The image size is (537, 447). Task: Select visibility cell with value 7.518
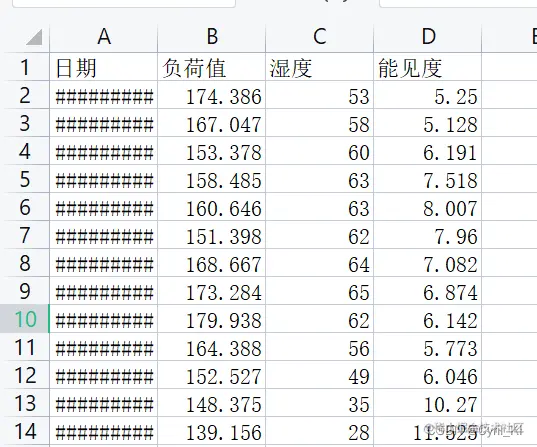click(427, 179)
